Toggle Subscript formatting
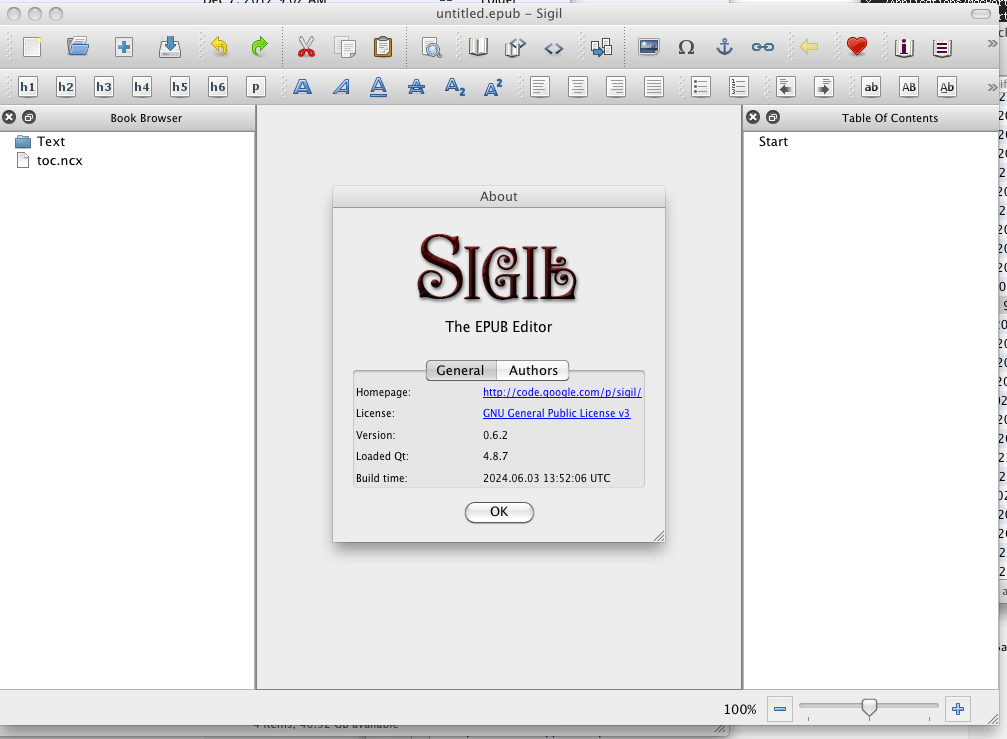1007x739 pixels. click(455, 87)
